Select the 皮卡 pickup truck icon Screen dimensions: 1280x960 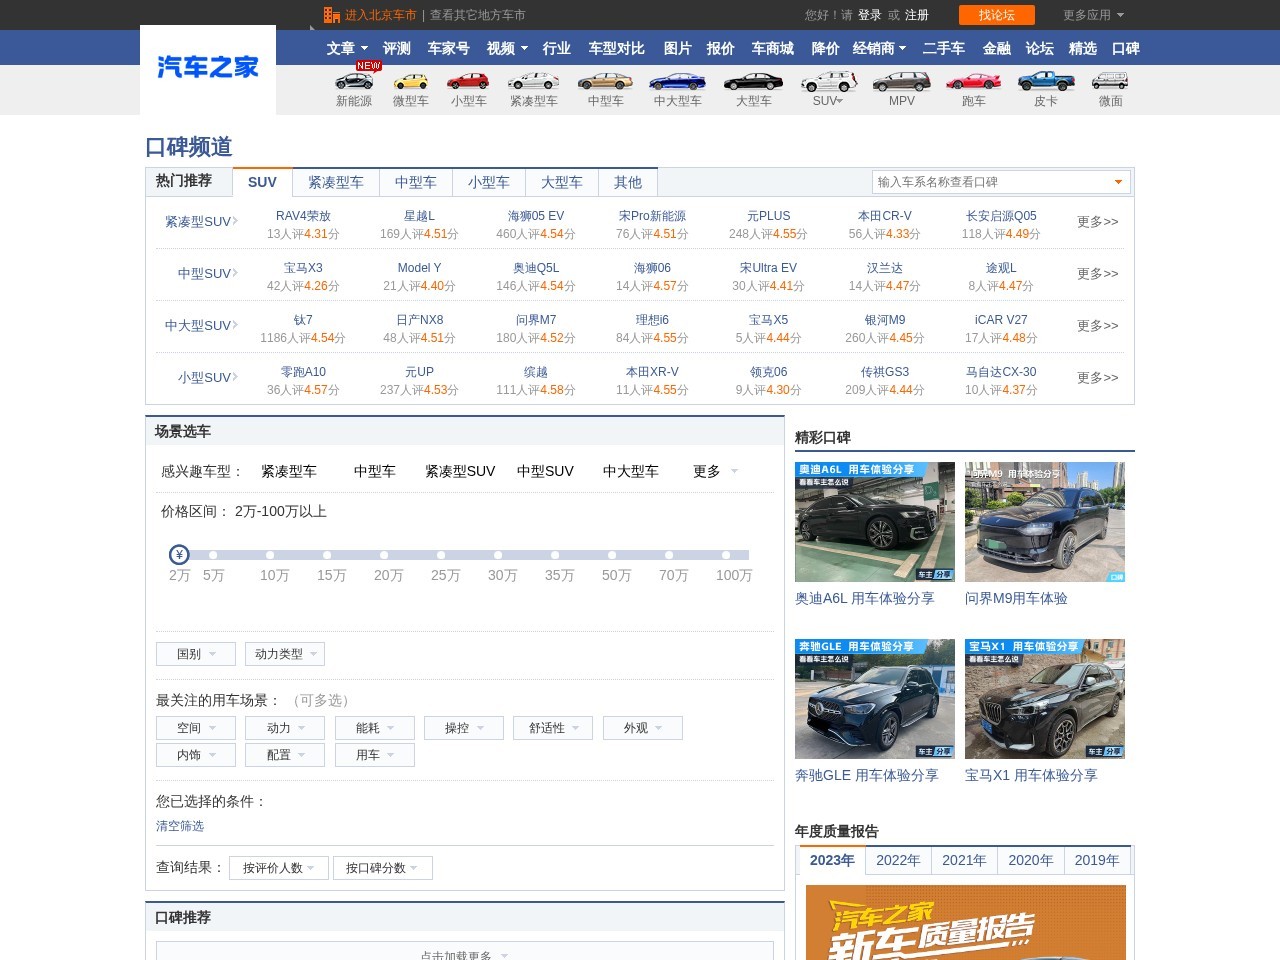click(x=1046, y=81)
